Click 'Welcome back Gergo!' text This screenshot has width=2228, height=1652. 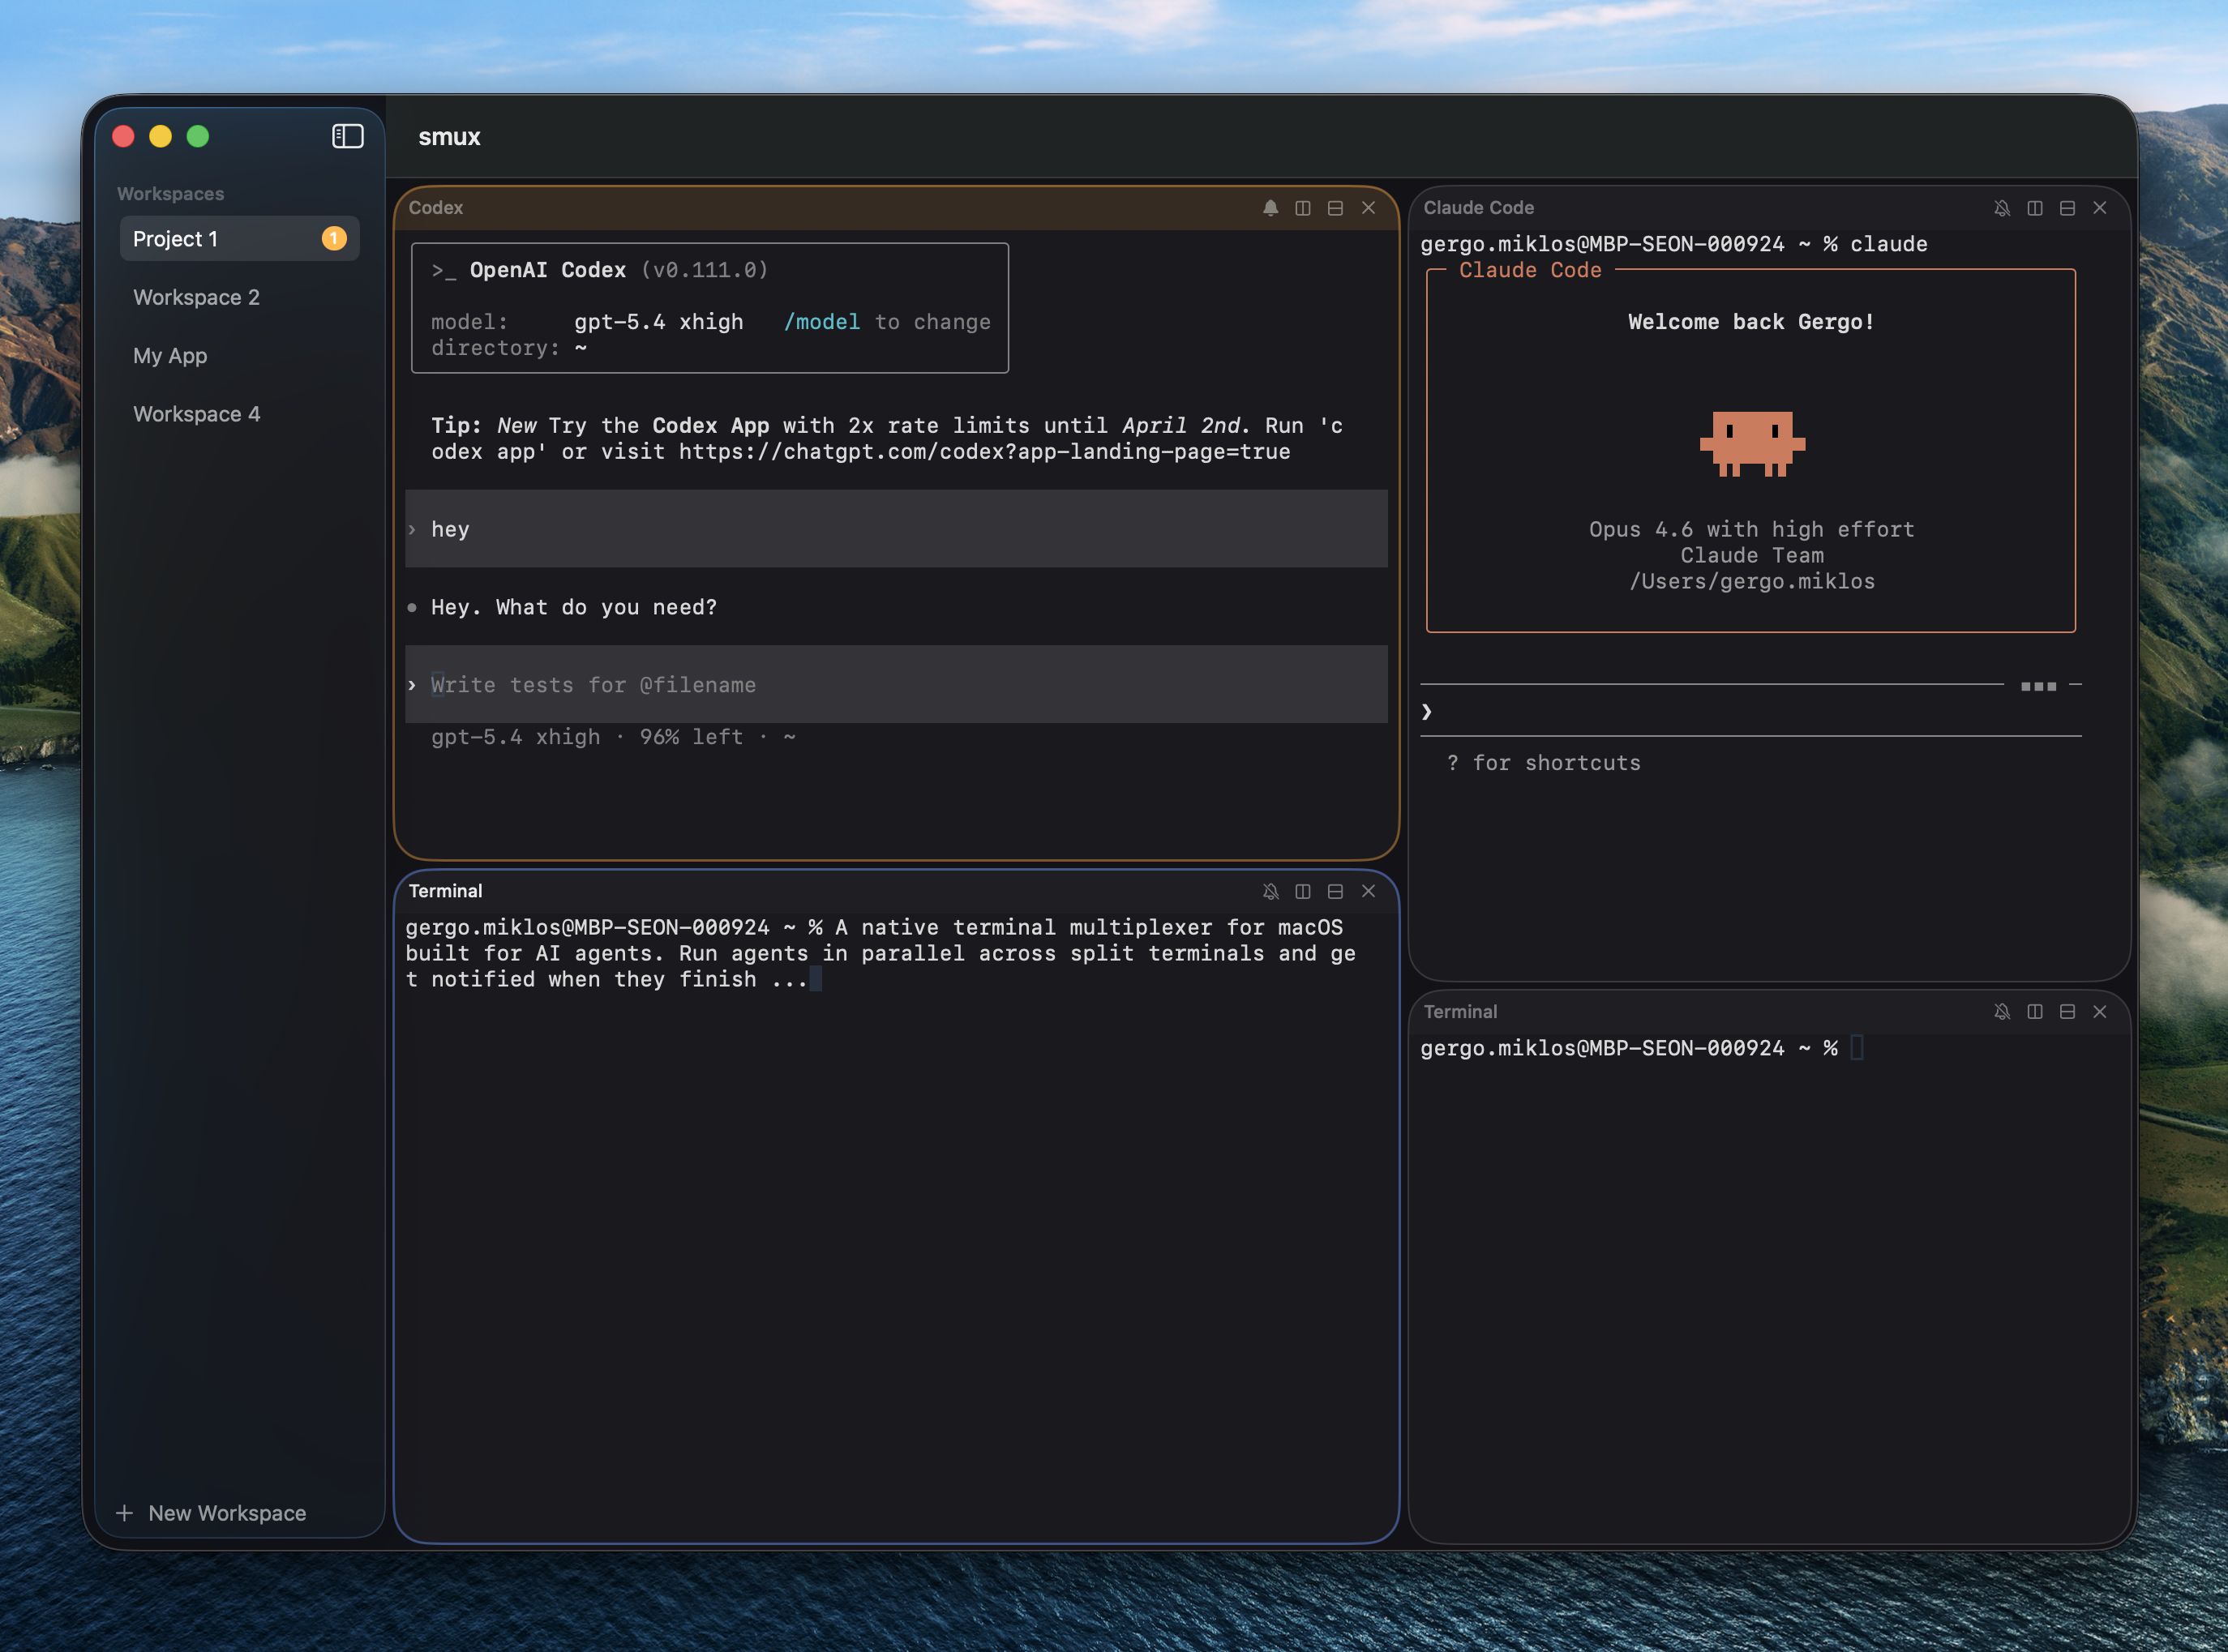click(x=1750, y=322)
